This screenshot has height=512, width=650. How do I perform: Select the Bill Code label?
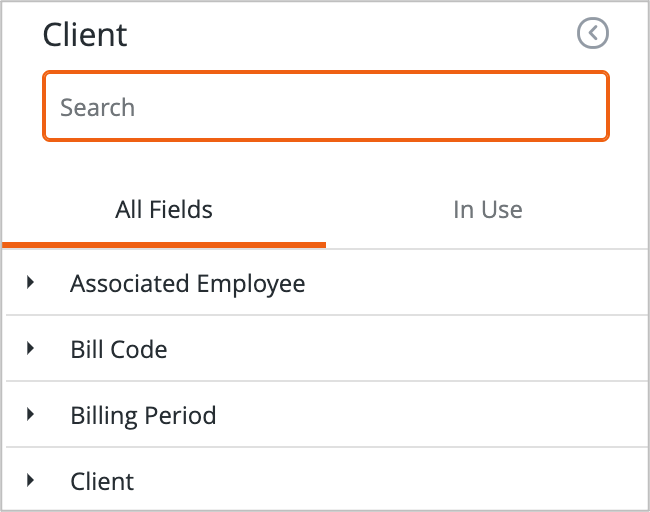(x=118, y=350)
